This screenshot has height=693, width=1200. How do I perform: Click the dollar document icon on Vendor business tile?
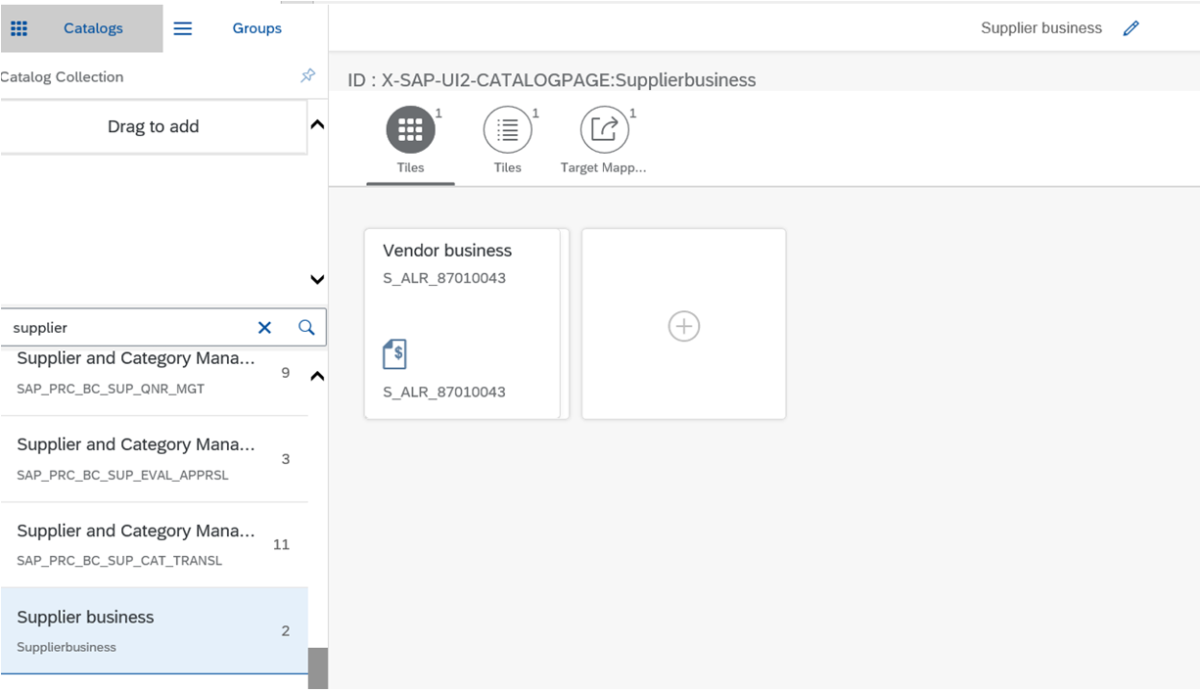[x=394, y=353]
